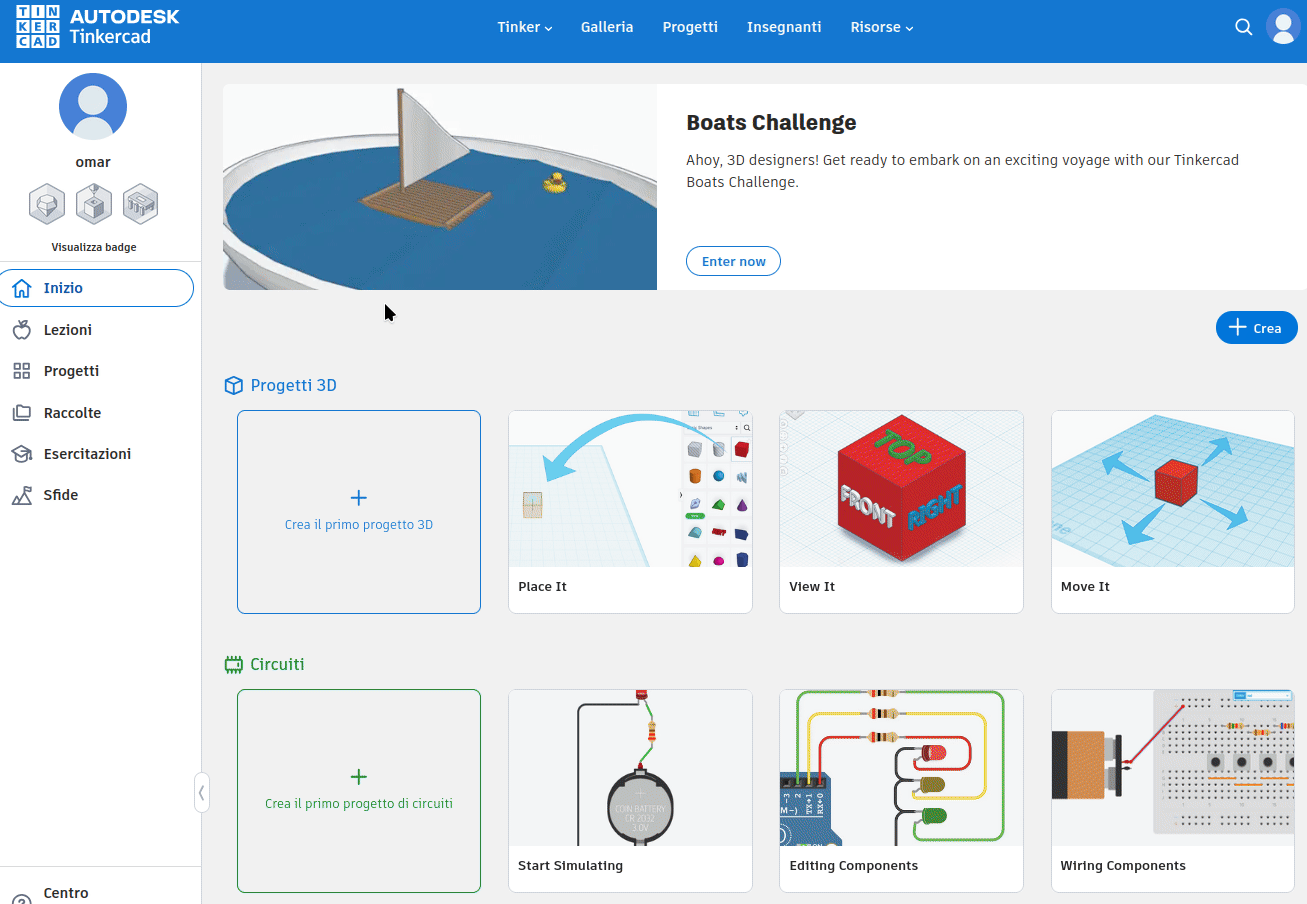The image size is (1307, 904).
Task: Select the first badge hexagon icon
Action: 47,203
